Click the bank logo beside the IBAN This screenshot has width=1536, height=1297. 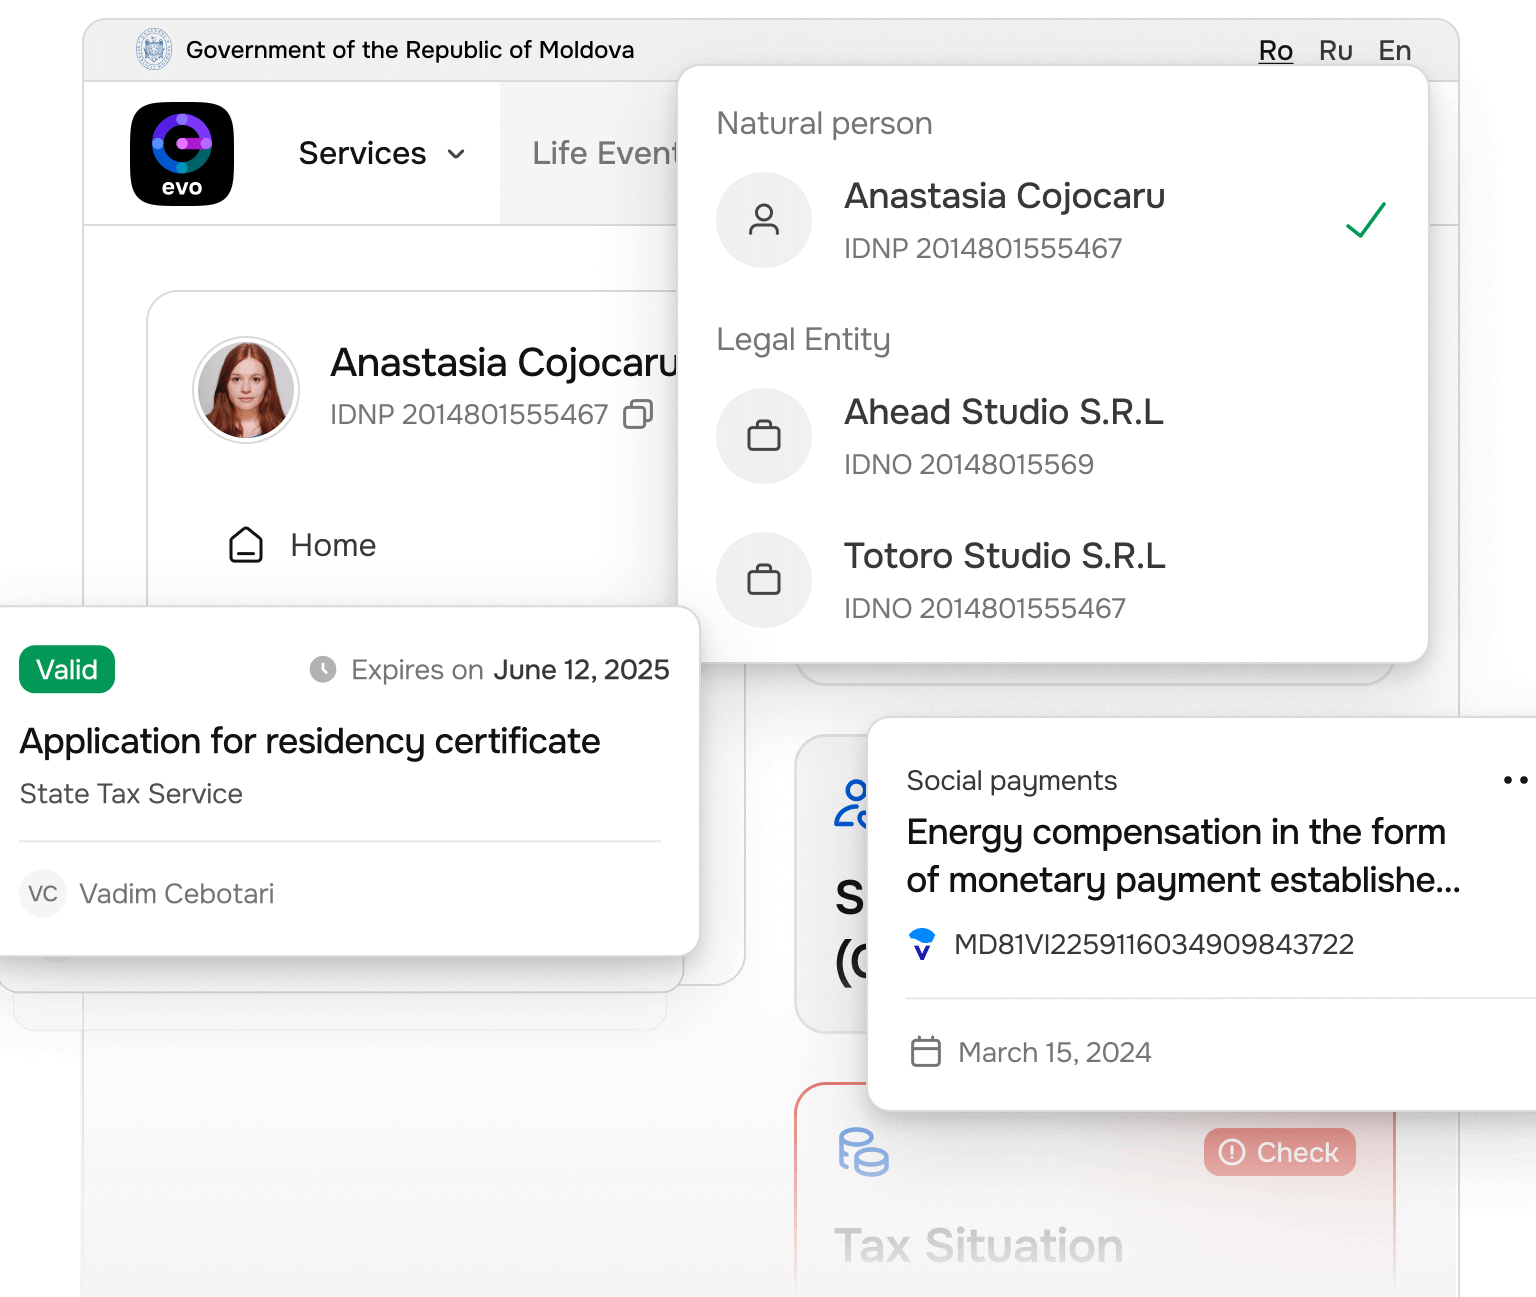tap(922, 944)
